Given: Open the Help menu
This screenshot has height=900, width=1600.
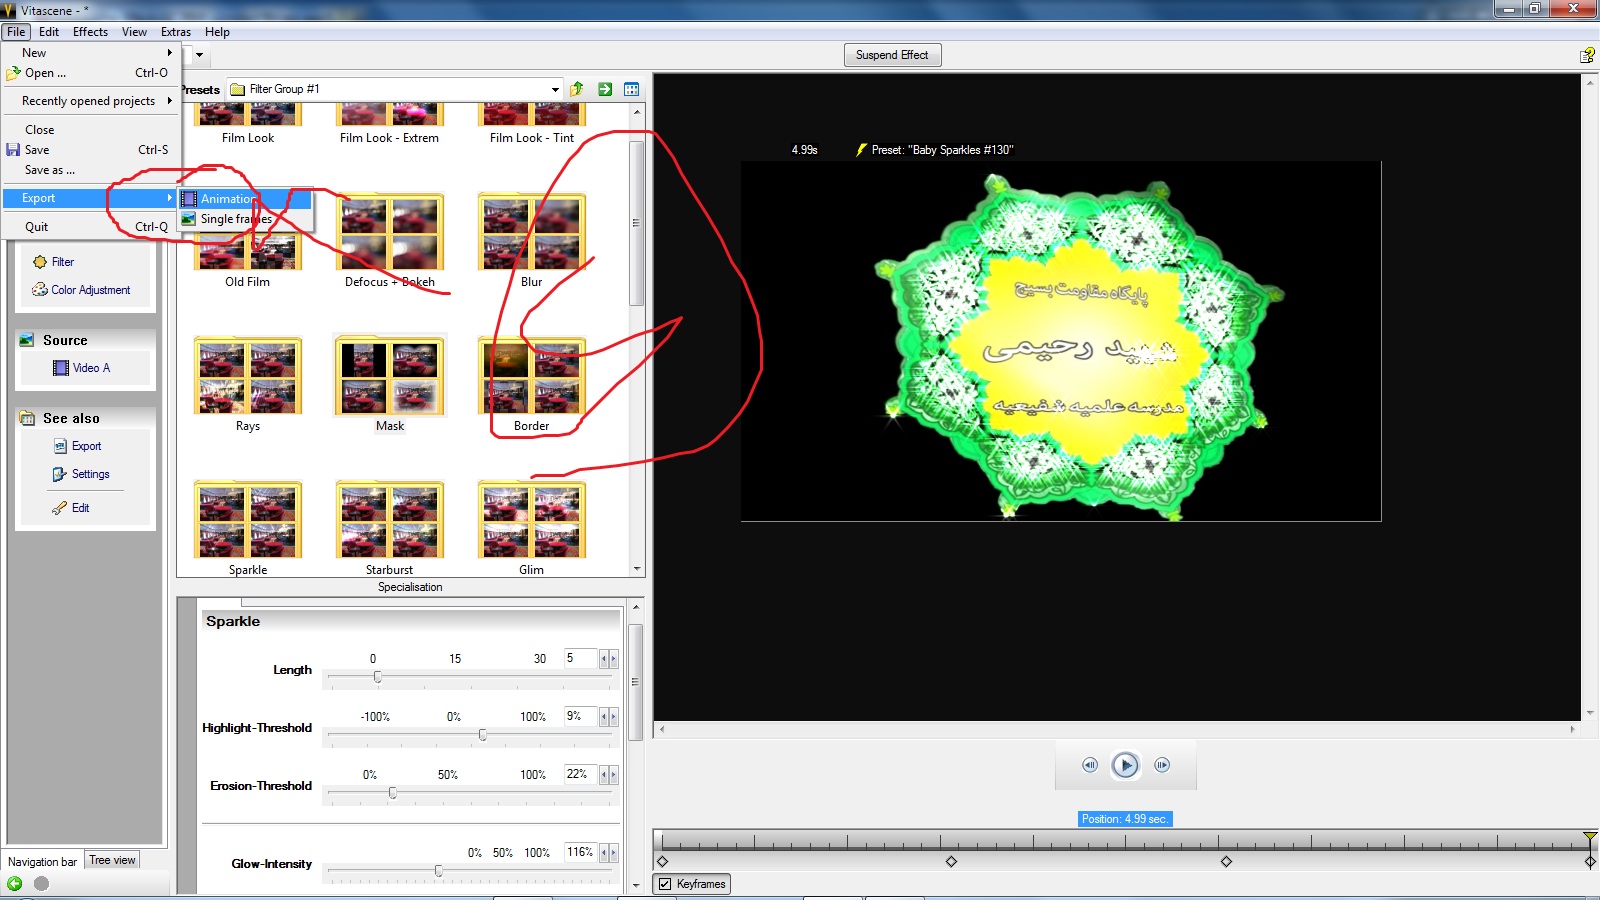Looking at the screenshot, I should point(217,32).
